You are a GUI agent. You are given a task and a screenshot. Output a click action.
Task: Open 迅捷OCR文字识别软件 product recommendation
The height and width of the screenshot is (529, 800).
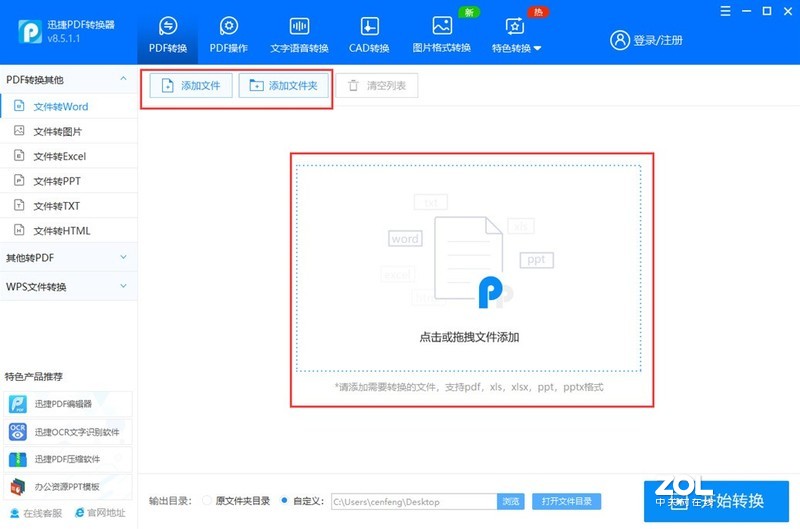[68, 432]
